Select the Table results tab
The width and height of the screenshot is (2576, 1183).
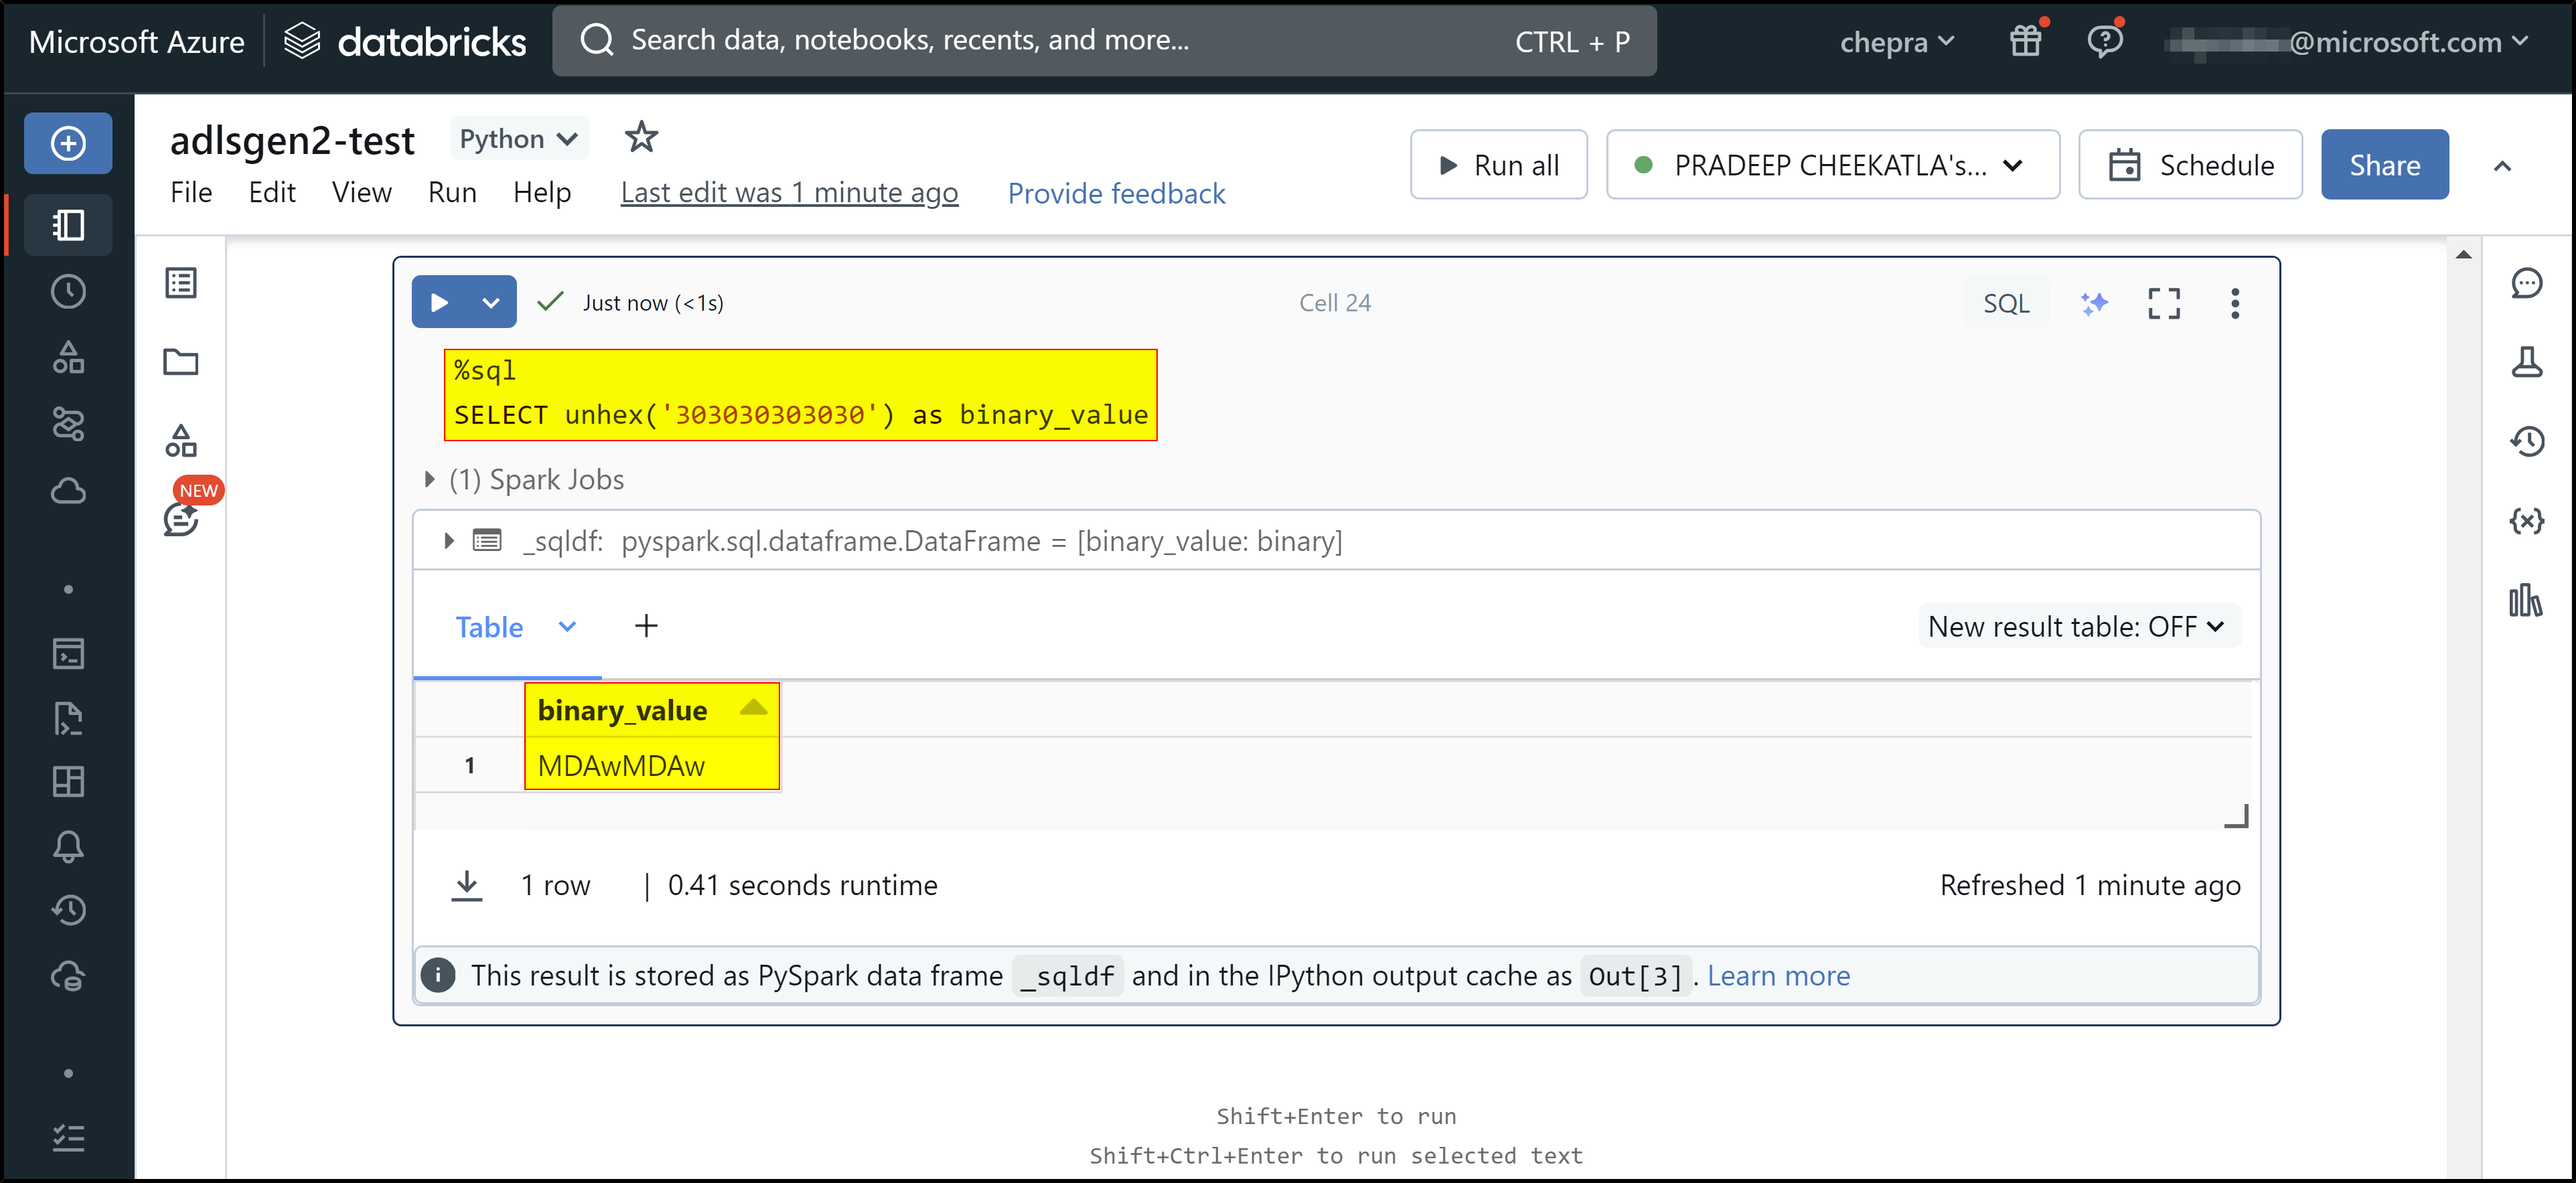point(489,626)
